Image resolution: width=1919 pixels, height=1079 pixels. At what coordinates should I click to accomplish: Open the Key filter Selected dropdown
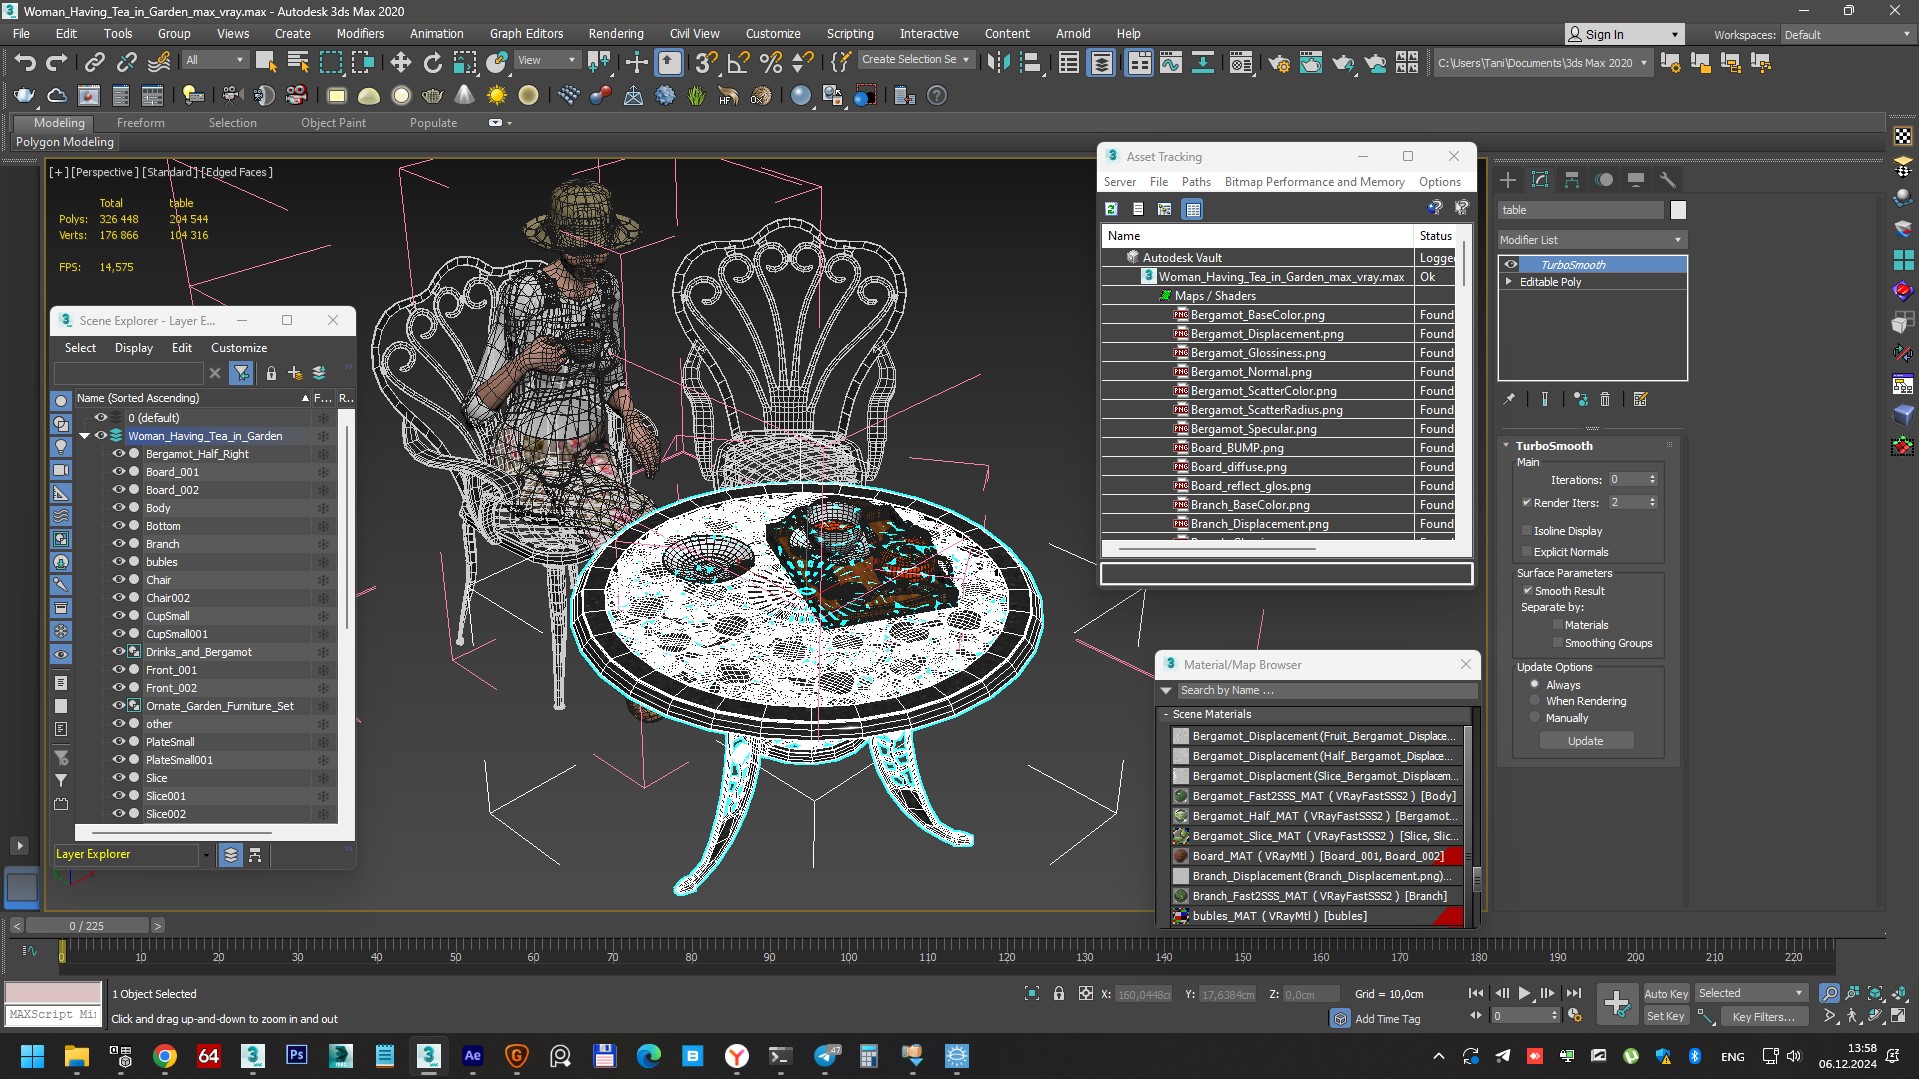[1751, 993]
